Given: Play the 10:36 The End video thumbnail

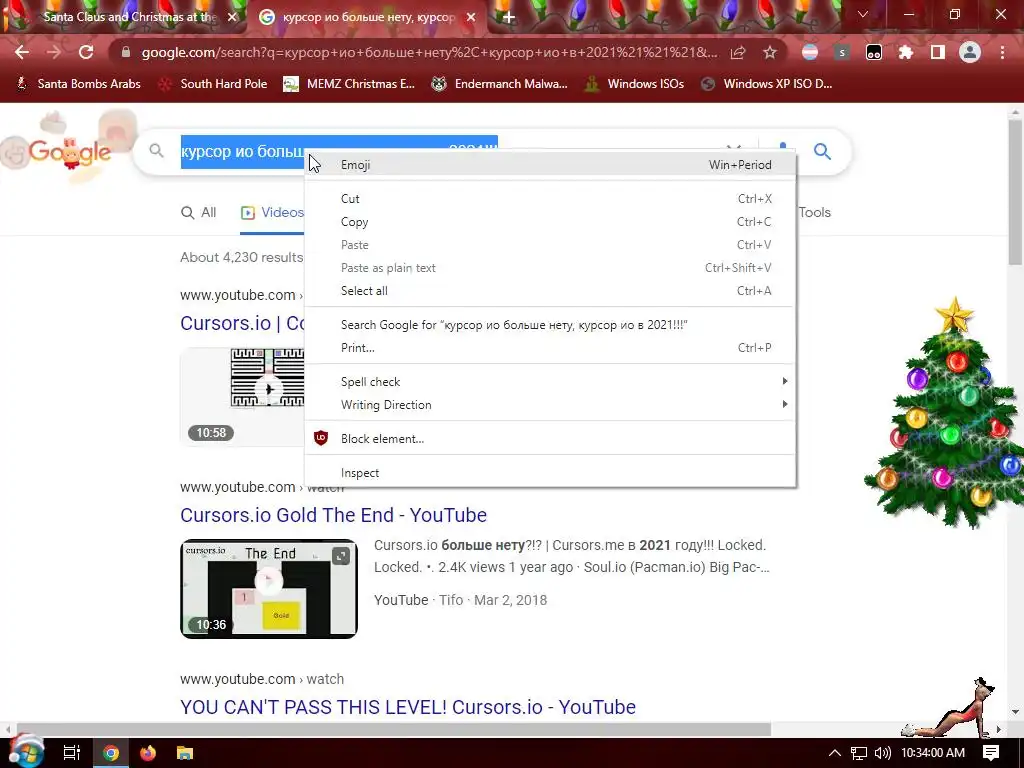Looking at the screenshot, I should click(269, 588).
